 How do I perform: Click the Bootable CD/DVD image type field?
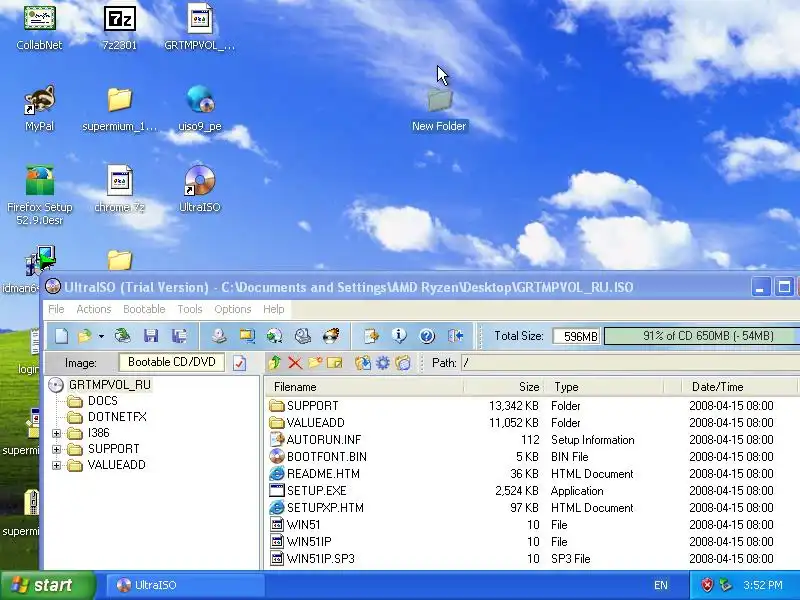click(171, 362)
